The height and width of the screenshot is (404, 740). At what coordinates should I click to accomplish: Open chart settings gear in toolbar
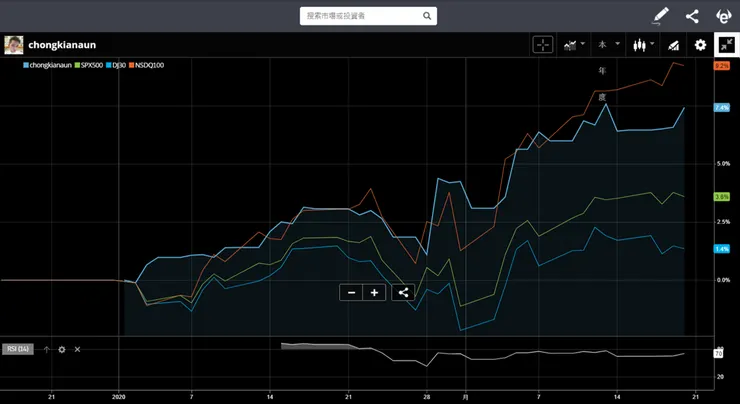pos(700,45)
